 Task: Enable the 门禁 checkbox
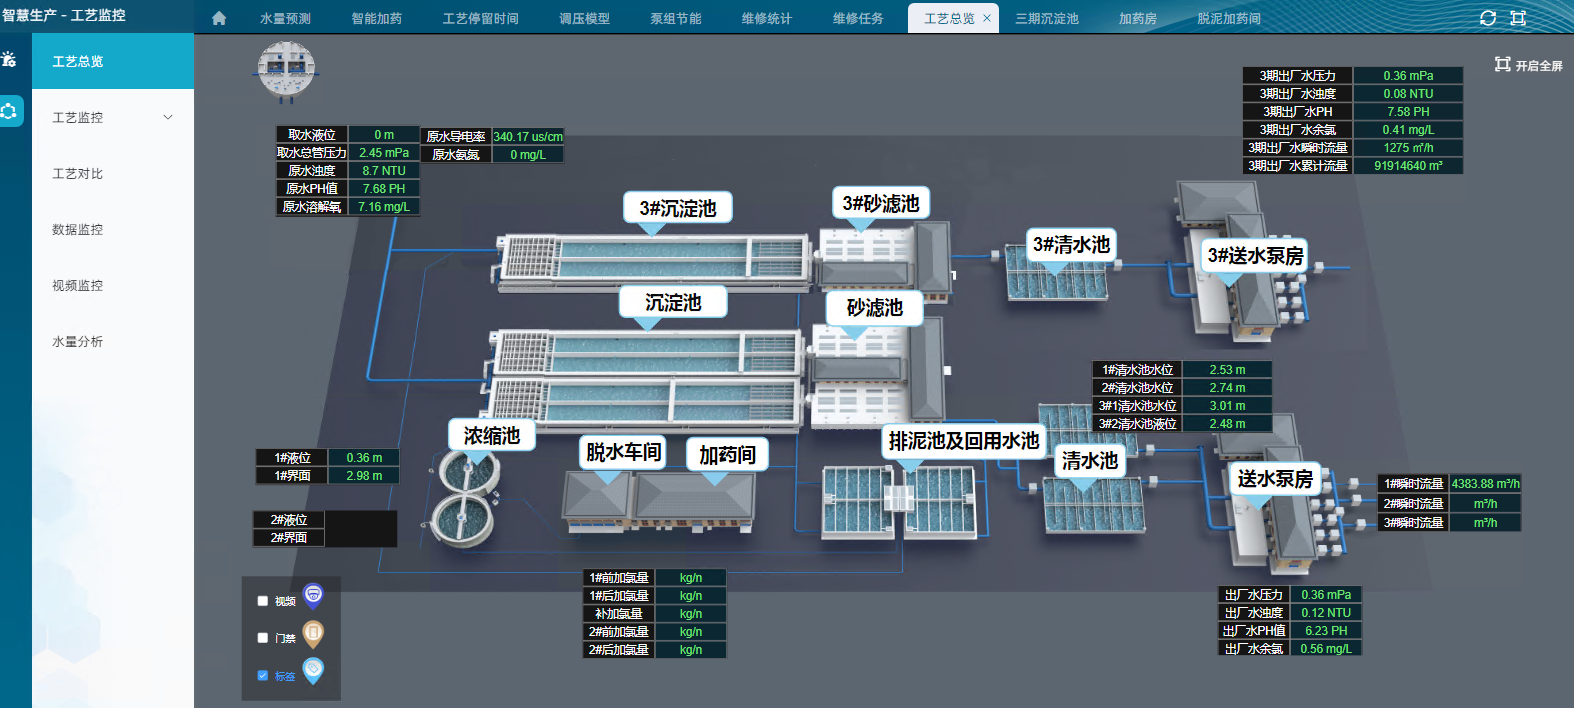point(263,638)
